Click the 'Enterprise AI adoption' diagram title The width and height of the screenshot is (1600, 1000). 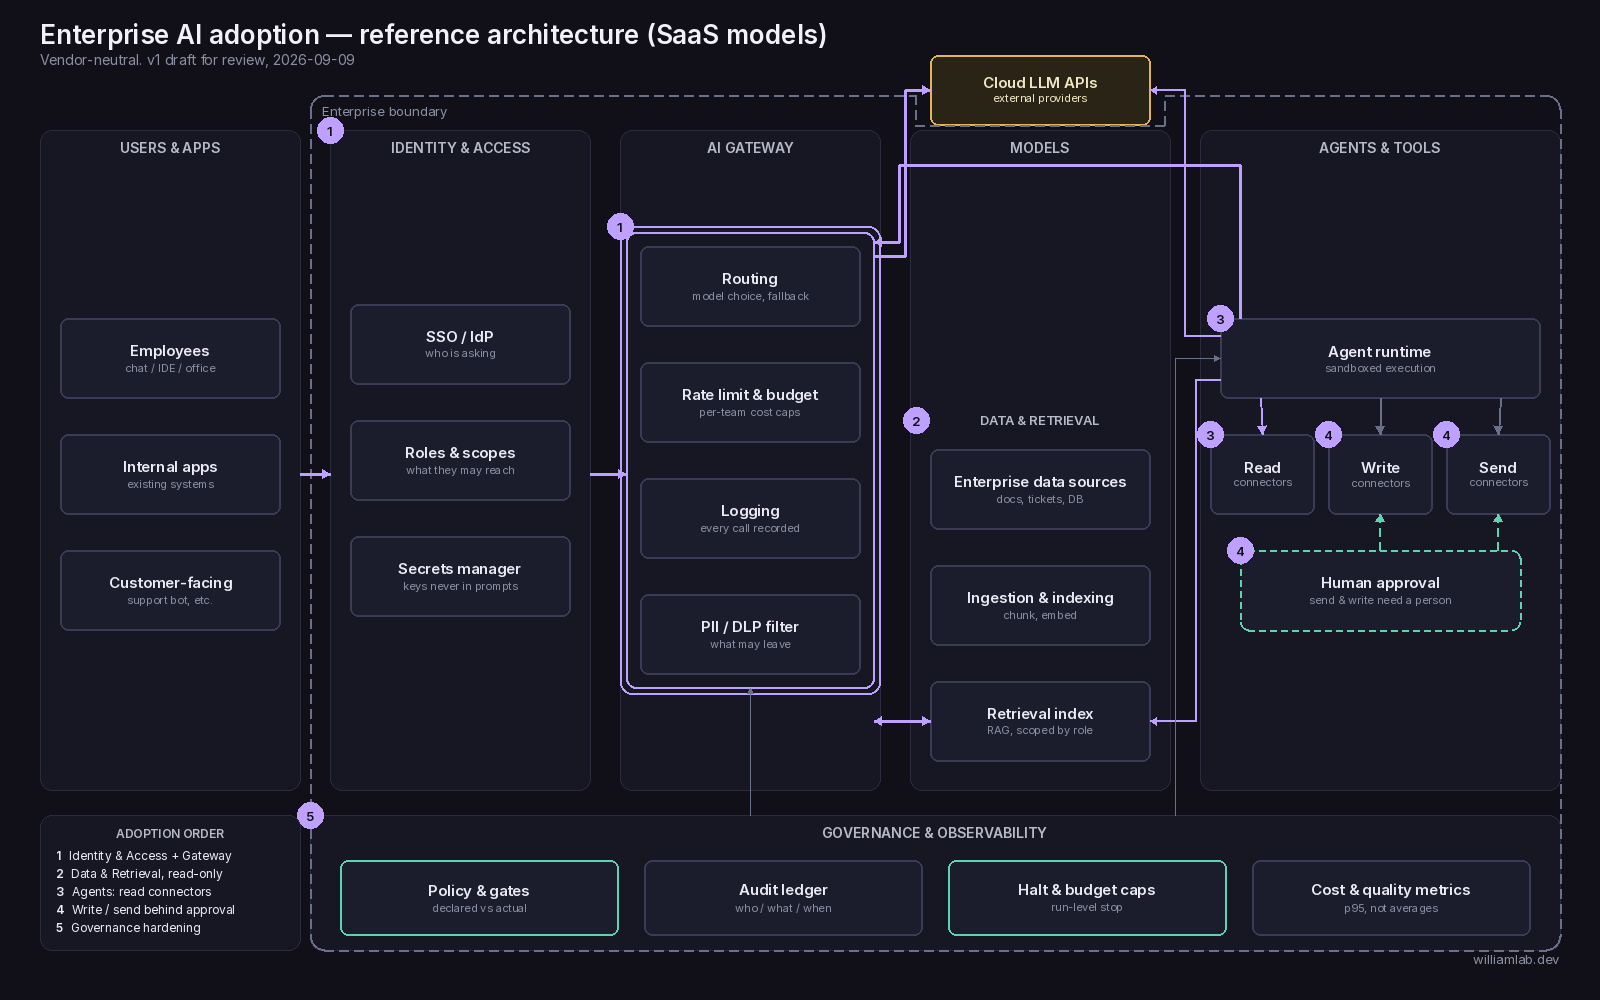[433, 34]
